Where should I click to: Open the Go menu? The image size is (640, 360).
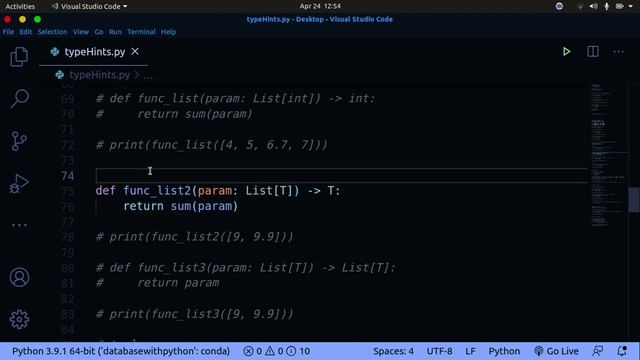pos(99,32)
